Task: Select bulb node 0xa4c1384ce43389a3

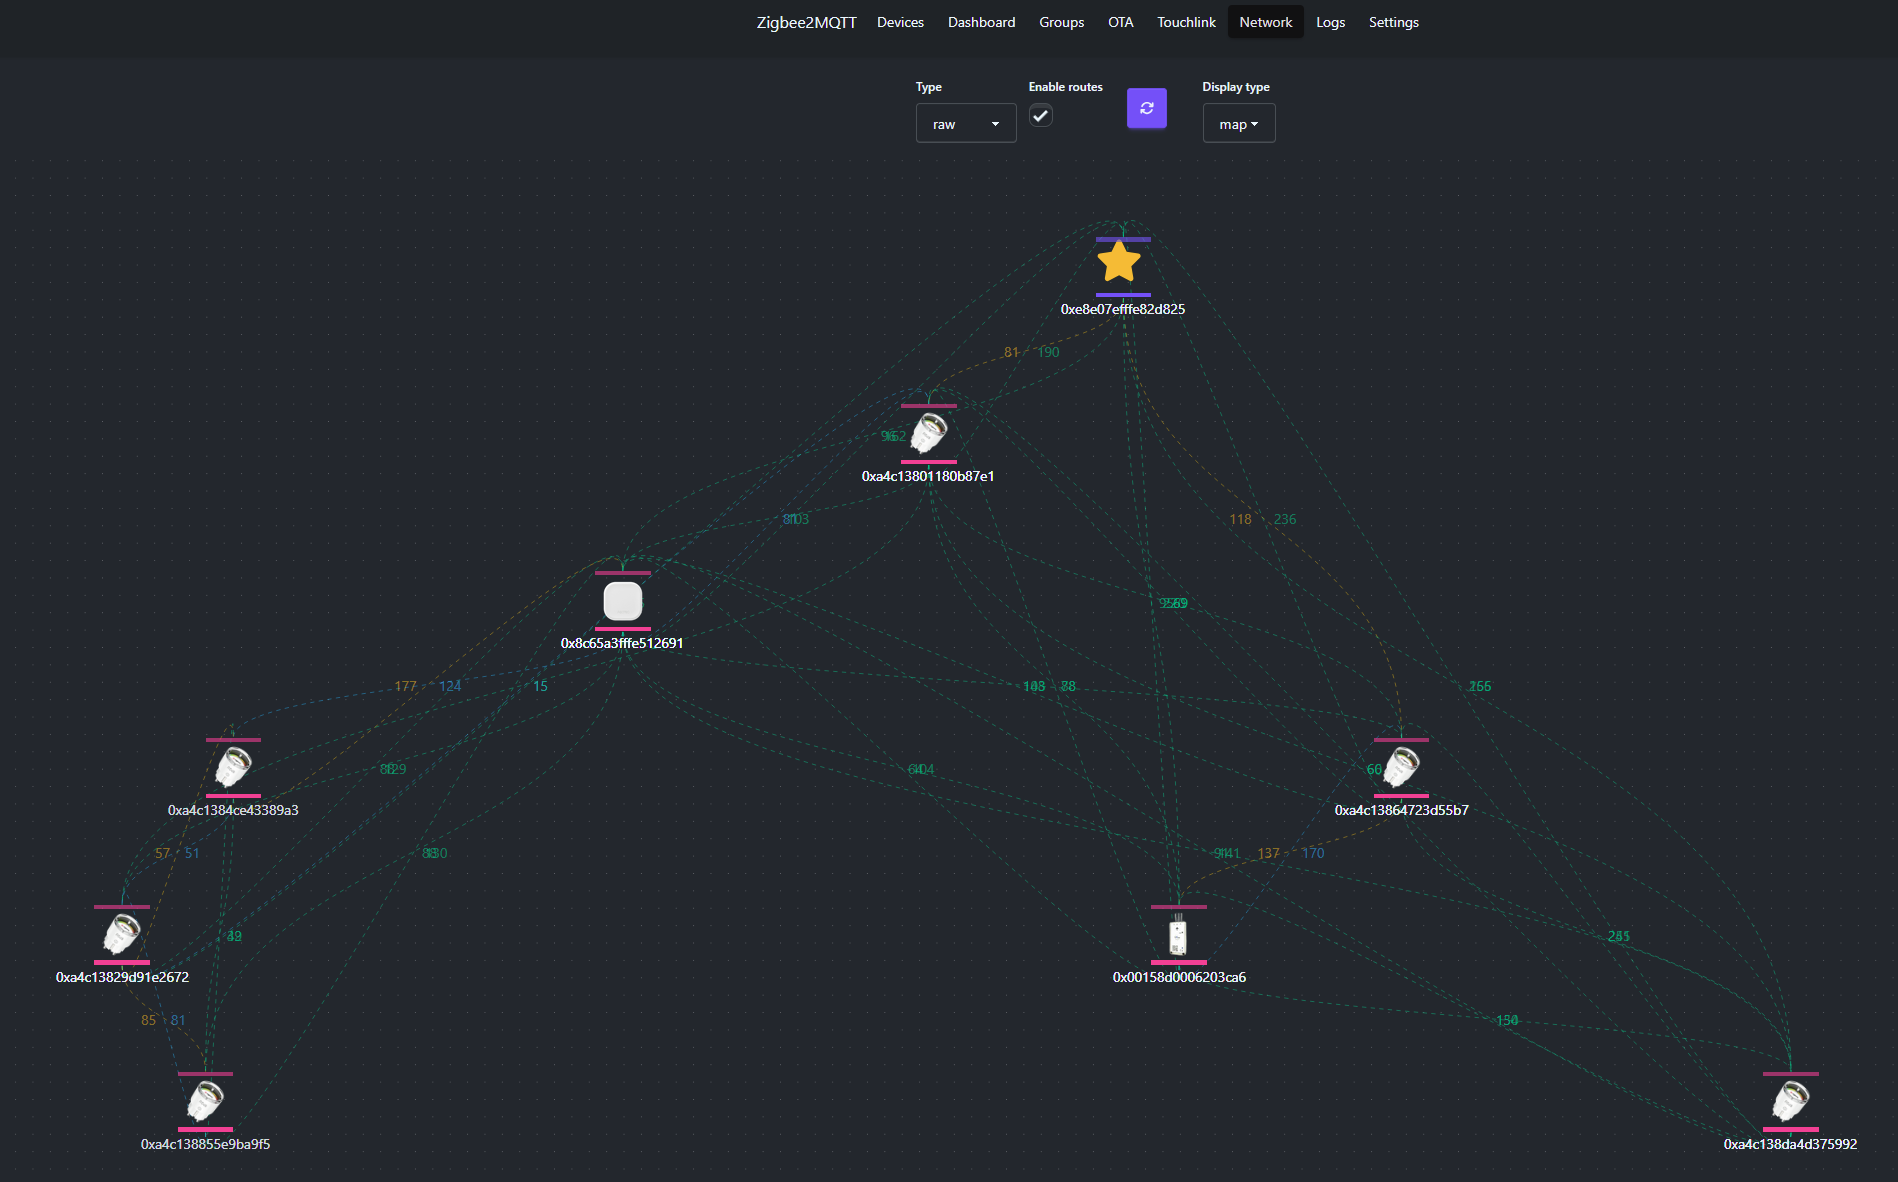Action: pos(233,767)
